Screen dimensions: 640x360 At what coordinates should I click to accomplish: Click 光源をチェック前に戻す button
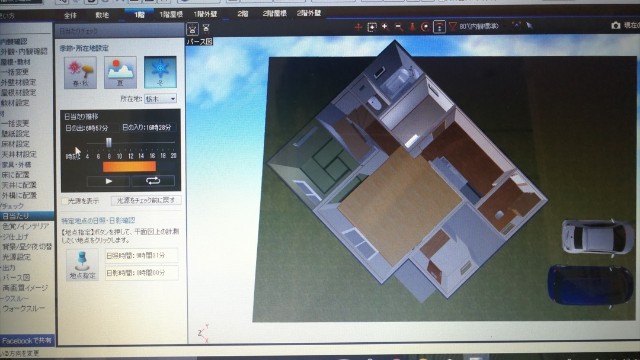point(146,200)
